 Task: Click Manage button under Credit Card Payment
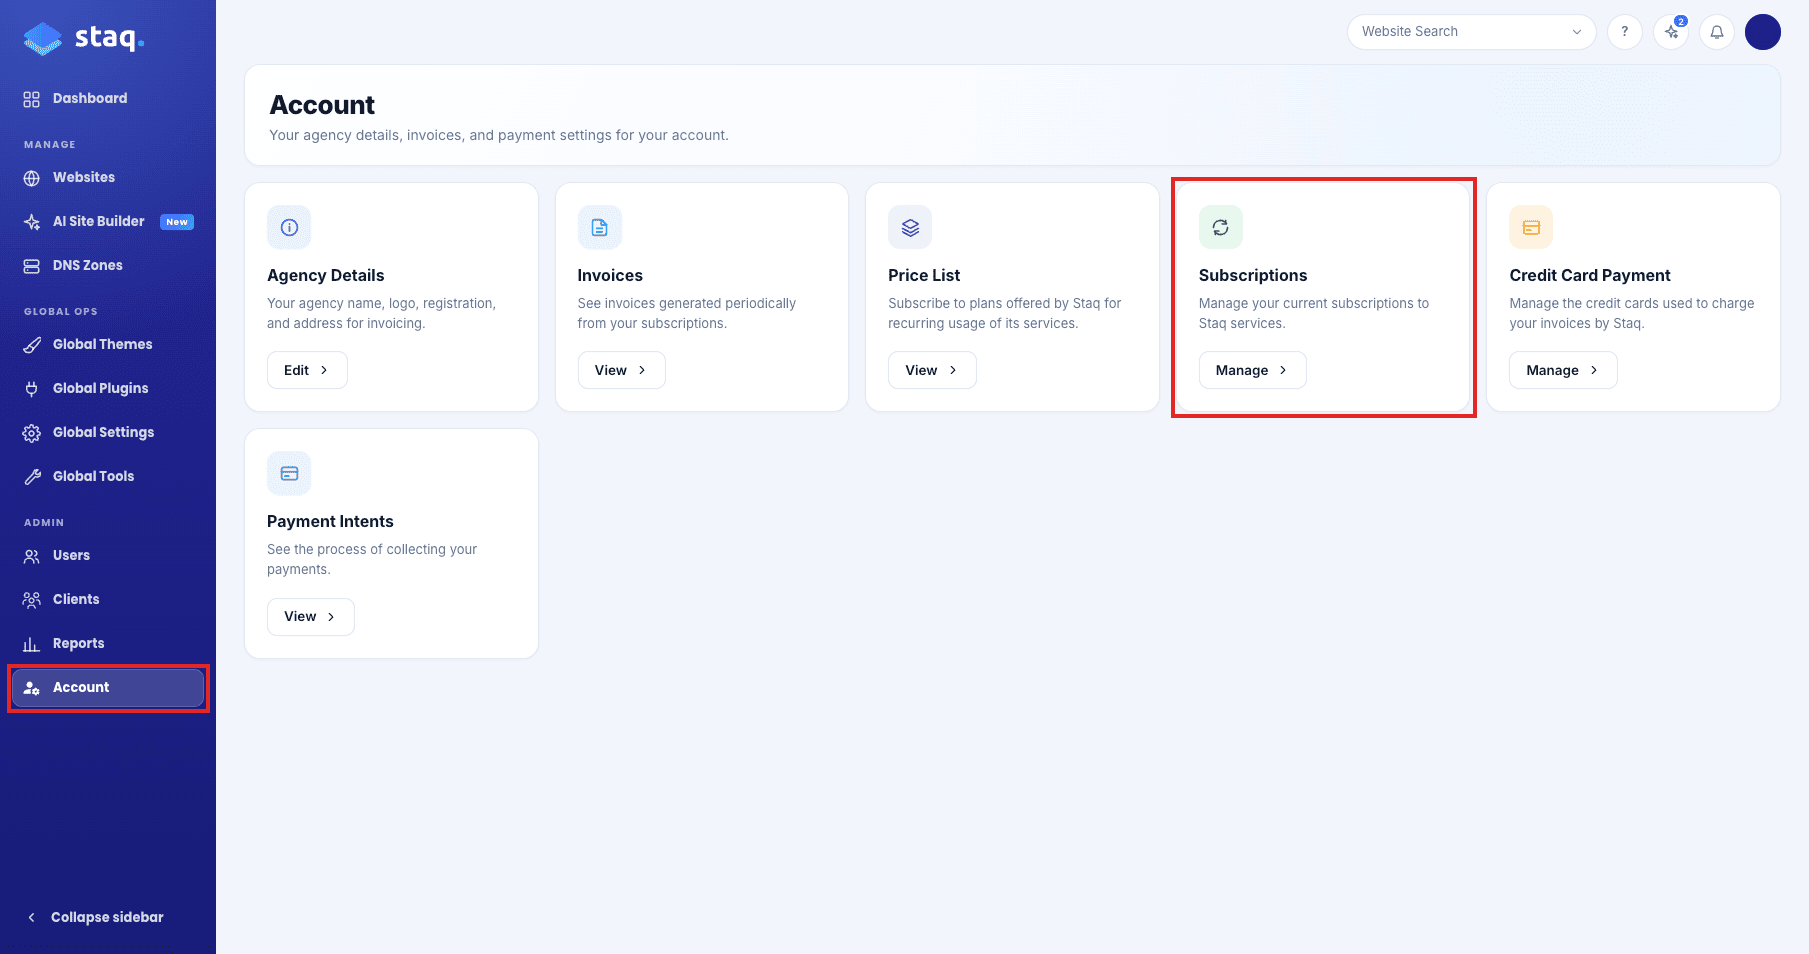(1563, 370)
